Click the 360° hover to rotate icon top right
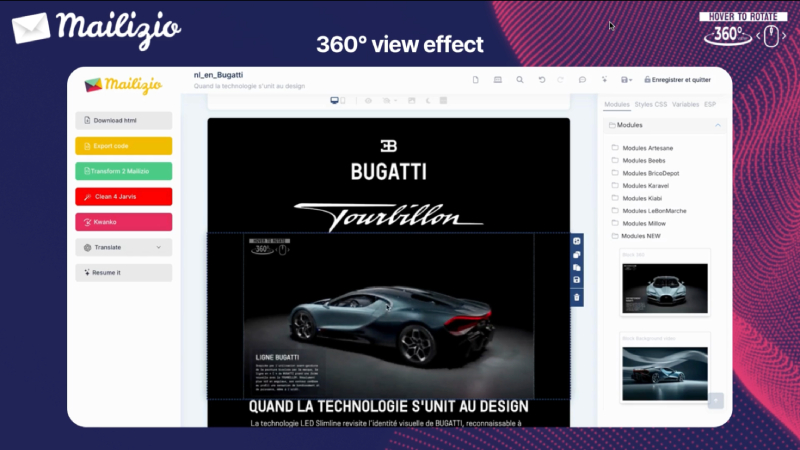The width and height of the screenshot is (800, 450). point(743,30)
